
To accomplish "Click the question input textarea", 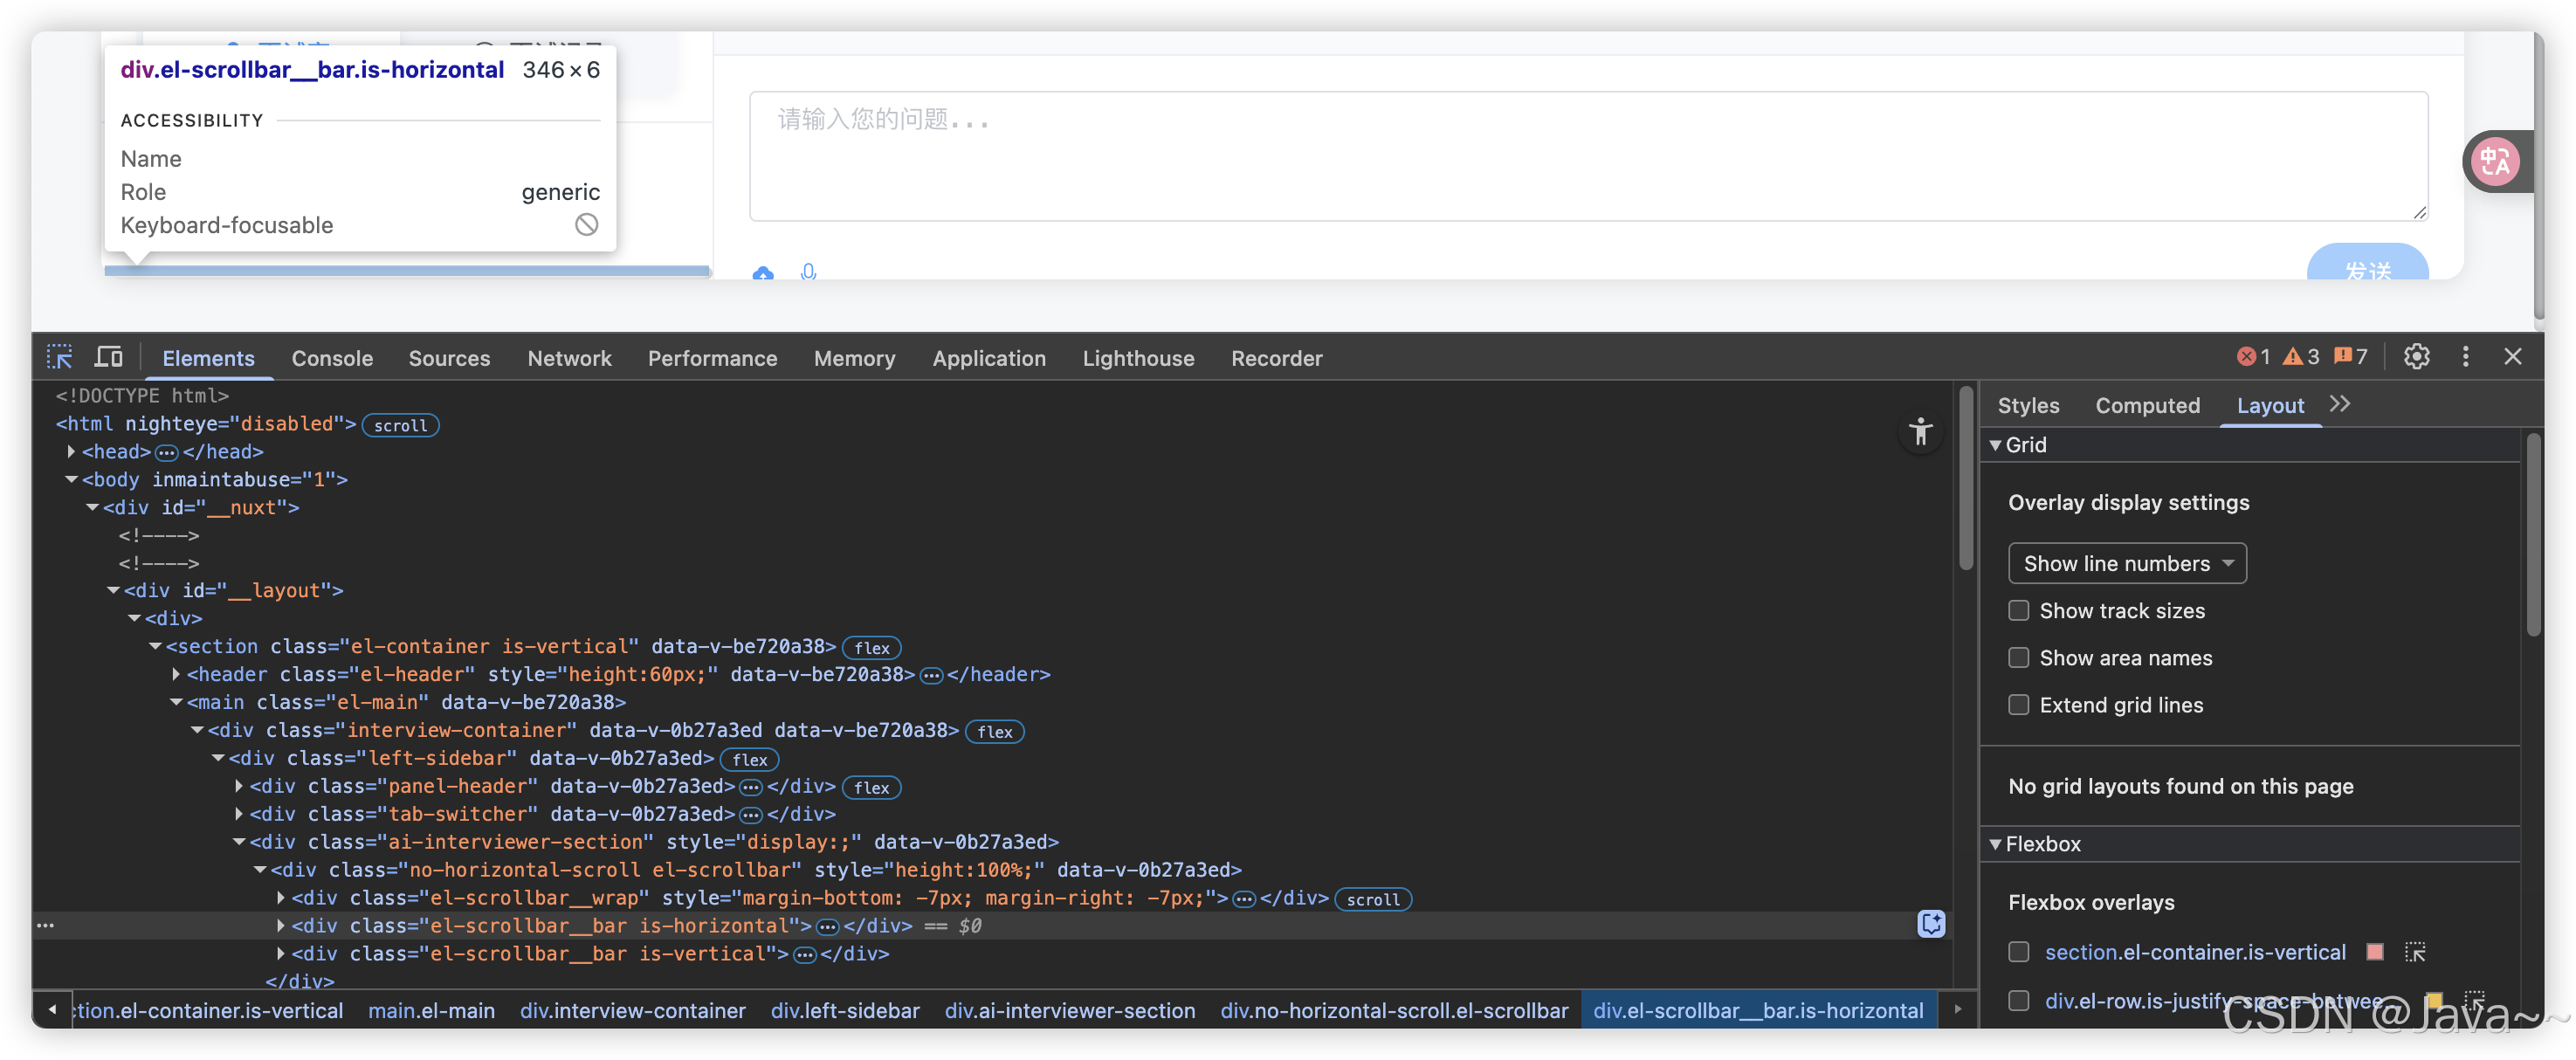I will [1587, 156].
